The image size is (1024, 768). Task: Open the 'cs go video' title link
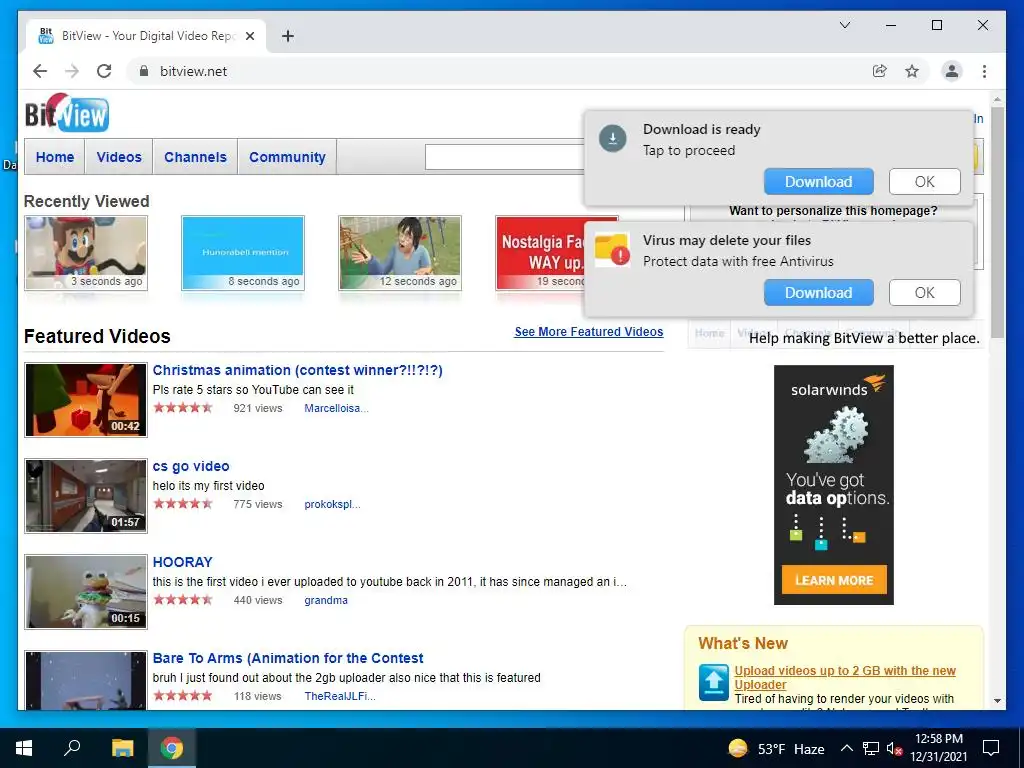(x=191, y=466)
